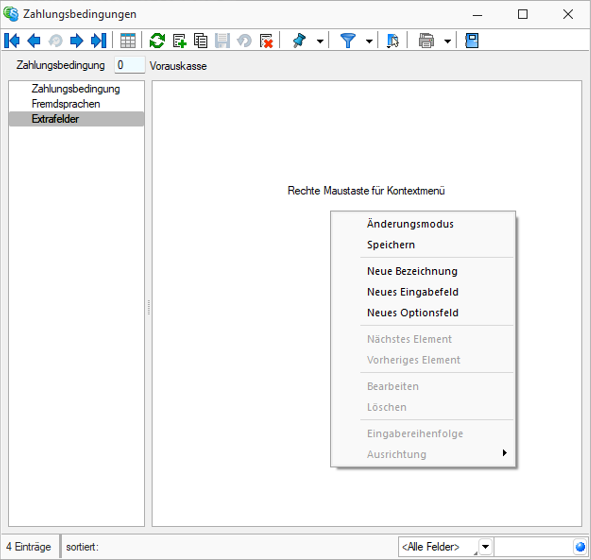The height and width of the screenshot is (560, 591).
Task: Open the filter dropdown arrow
Action: coord(369,41)
